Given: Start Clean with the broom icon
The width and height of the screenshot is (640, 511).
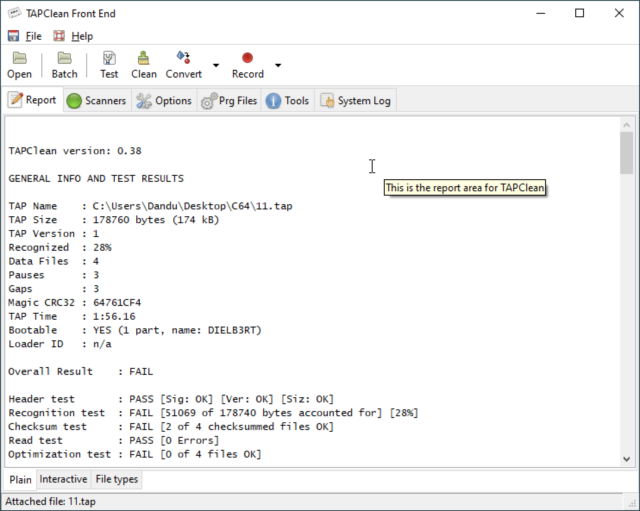Looking at the screenshot, I should (143, 58).
